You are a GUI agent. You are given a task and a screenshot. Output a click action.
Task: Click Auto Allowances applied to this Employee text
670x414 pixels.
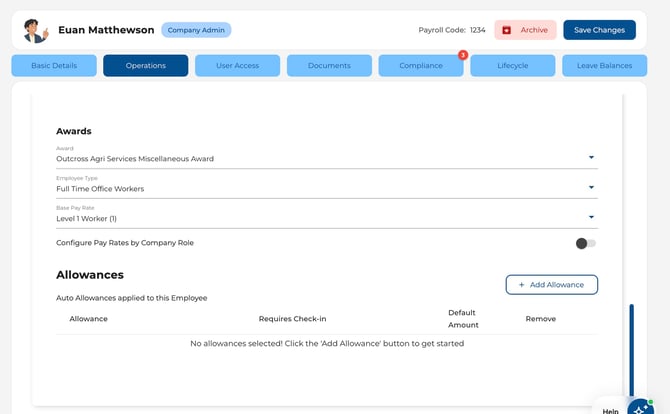pos(132,298)
